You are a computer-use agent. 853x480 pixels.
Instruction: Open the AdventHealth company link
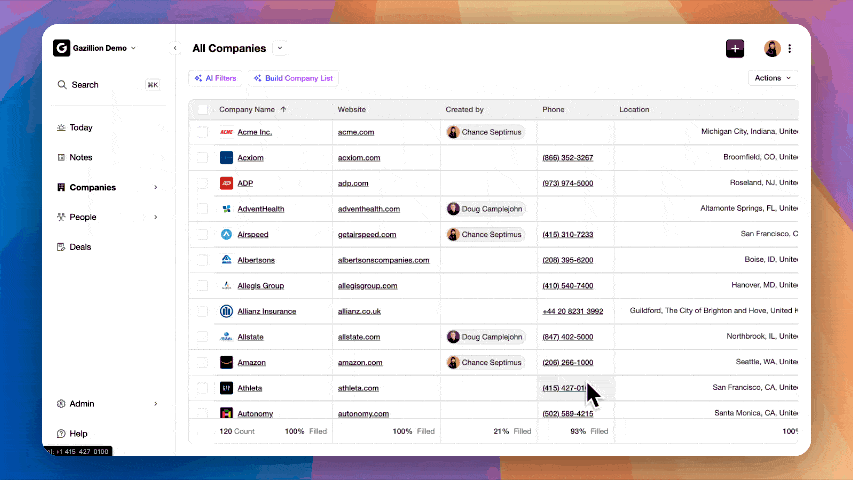click(261, 209)
